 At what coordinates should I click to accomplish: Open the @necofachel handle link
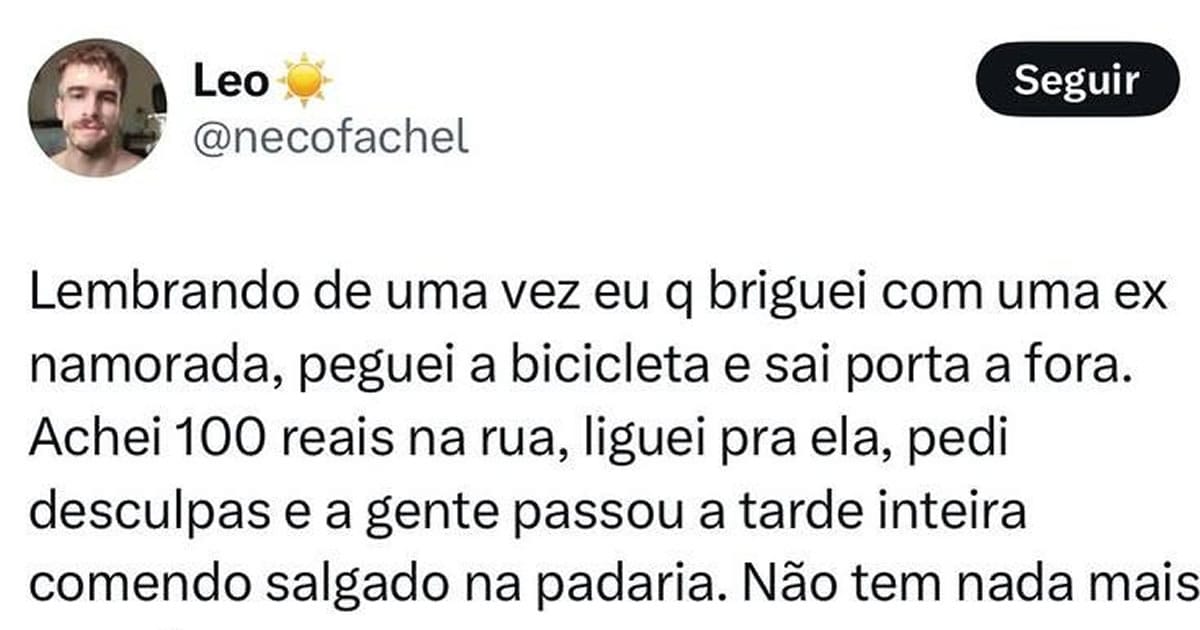tap(330, 138)
